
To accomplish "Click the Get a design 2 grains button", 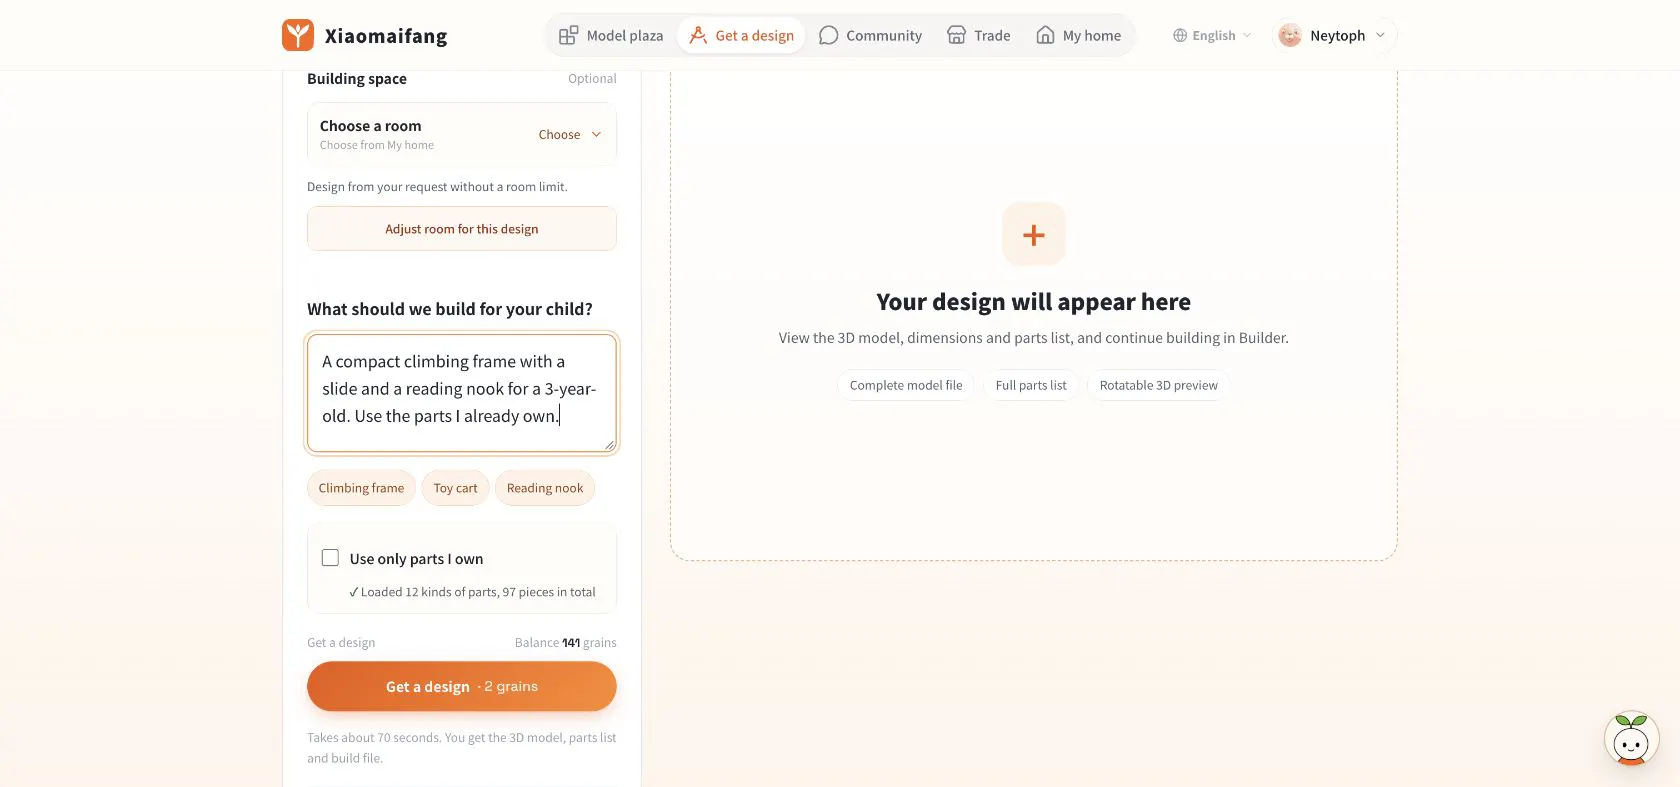I will pos(462,686).
